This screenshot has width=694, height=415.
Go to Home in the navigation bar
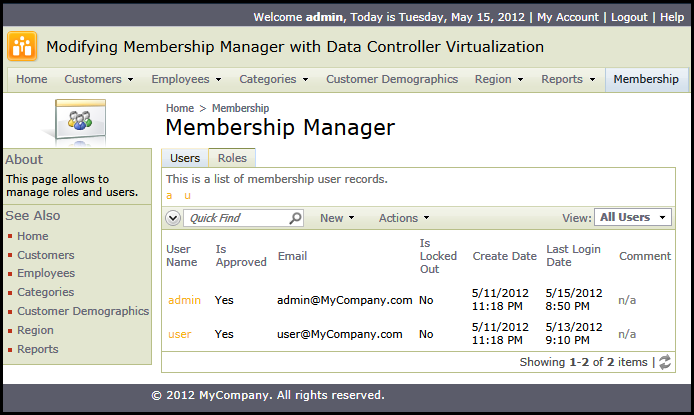tap(32, 79)
